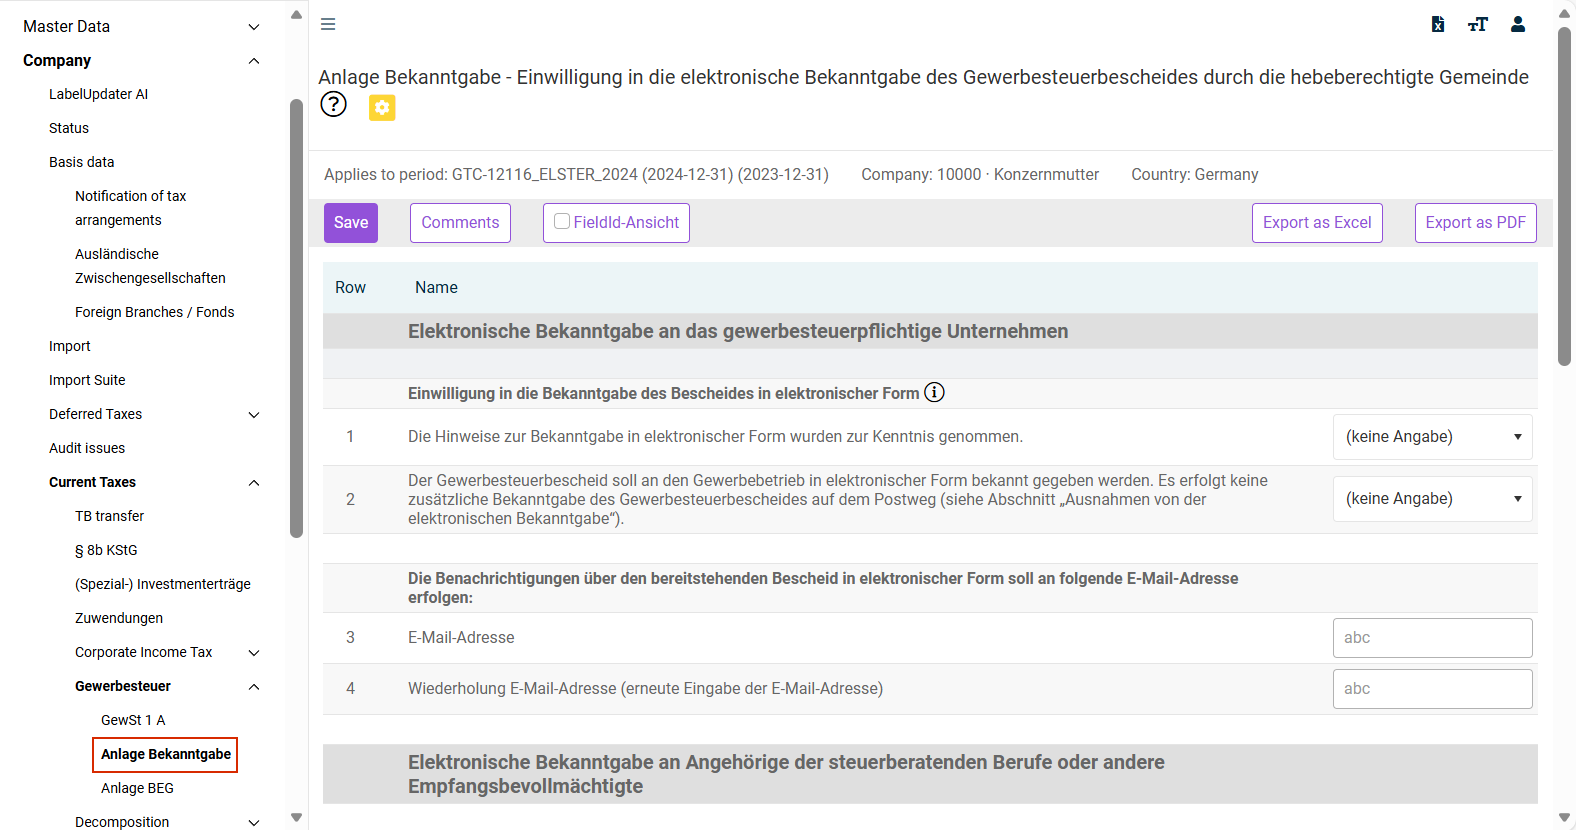
Task: Open Notification of tax arrangements
Action: click(x=130, y=208)
